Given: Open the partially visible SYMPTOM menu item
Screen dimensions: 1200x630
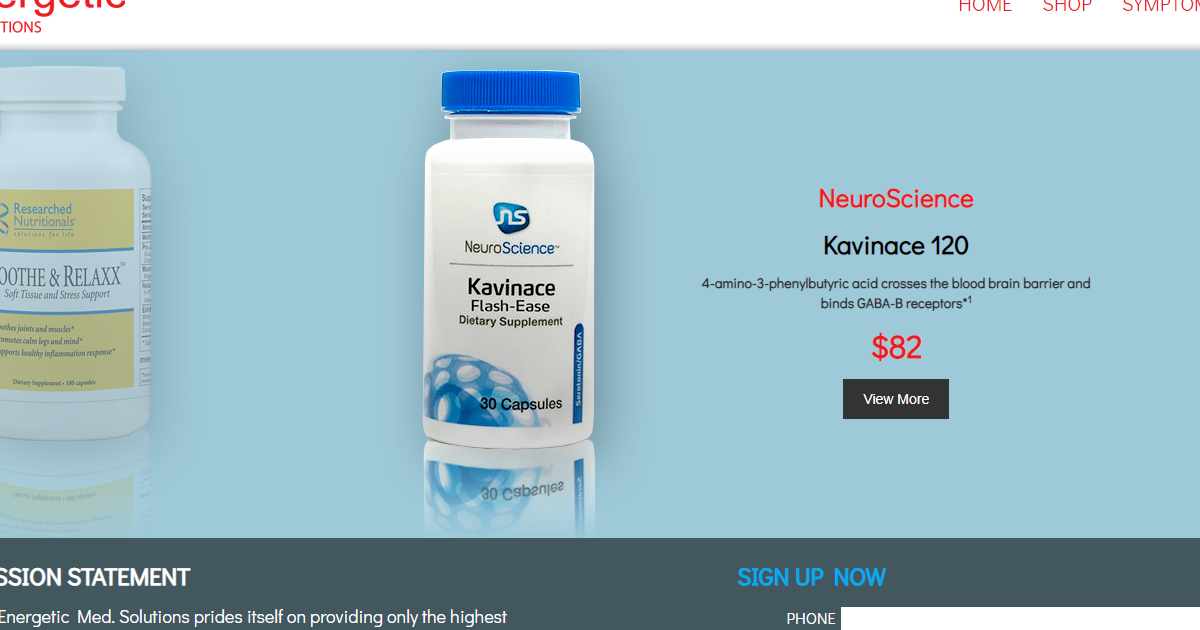Looking at the screenshot, I should (1161, 7).
